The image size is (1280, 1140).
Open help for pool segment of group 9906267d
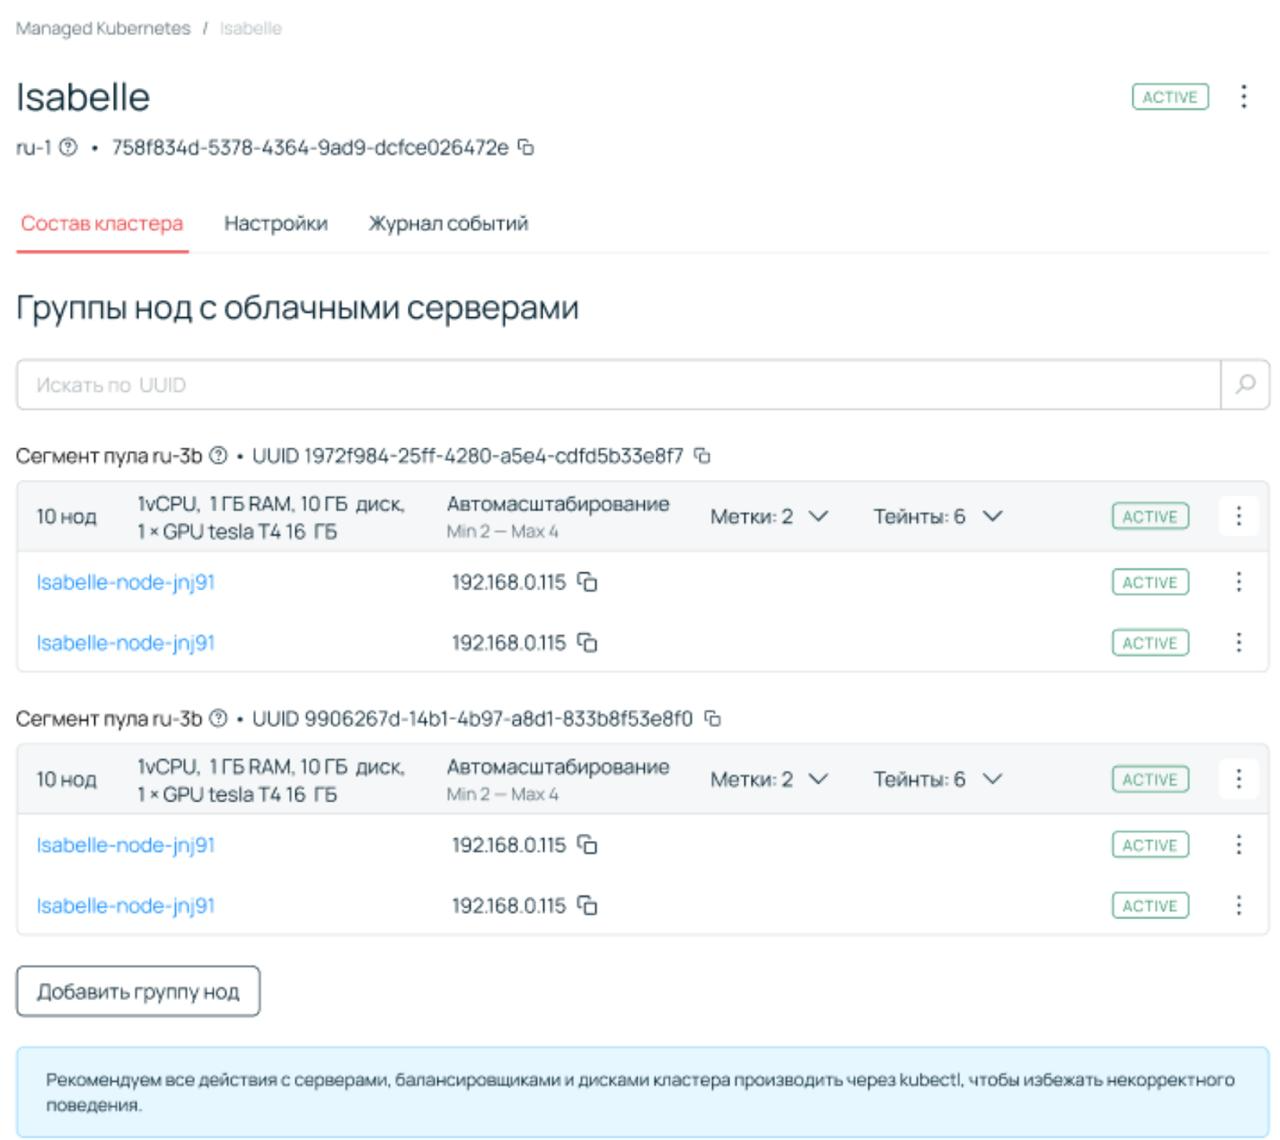coord(218,719)
